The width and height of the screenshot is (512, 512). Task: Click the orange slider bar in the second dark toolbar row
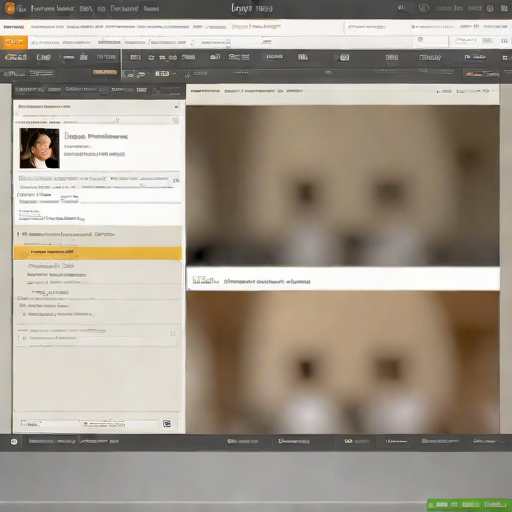(x=104, y=72)
